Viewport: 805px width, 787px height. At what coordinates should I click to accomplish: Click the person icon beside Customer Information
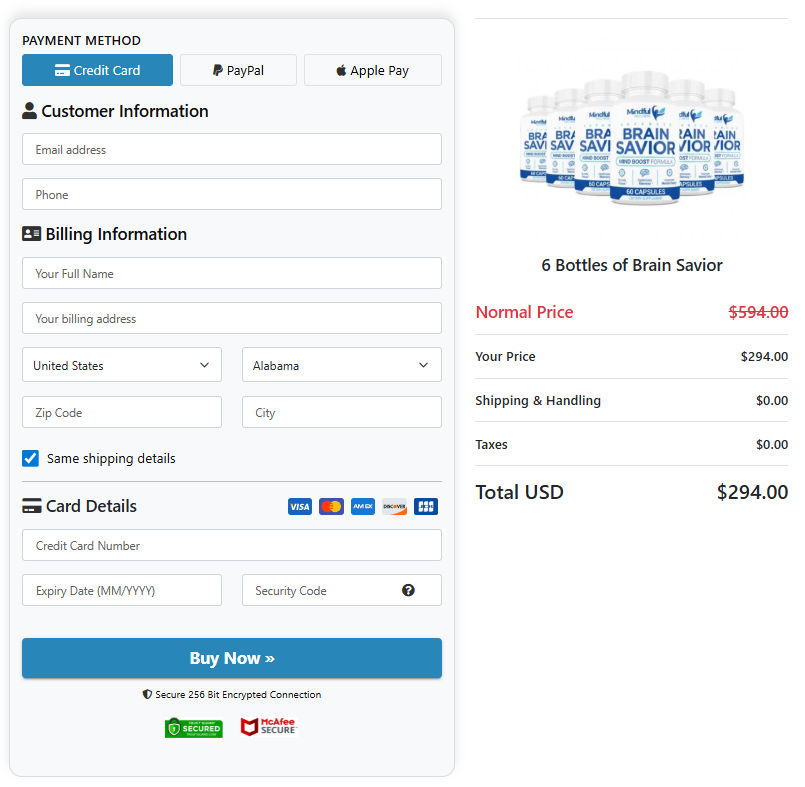point(29,111)
